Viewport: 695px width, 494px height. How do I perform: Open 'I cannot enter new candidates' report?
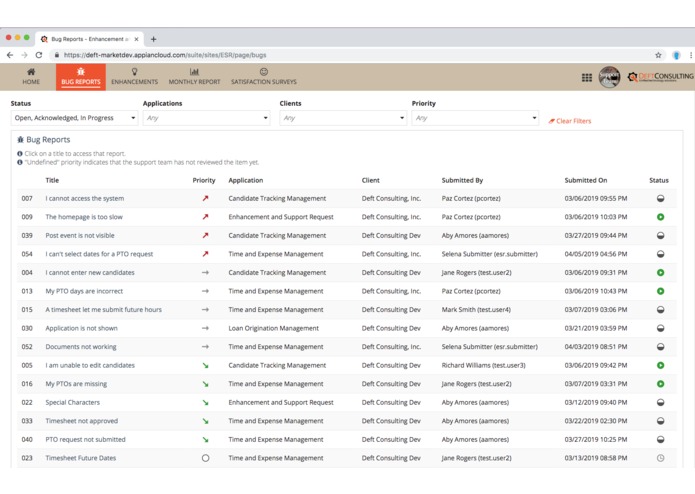coord(90,273)
